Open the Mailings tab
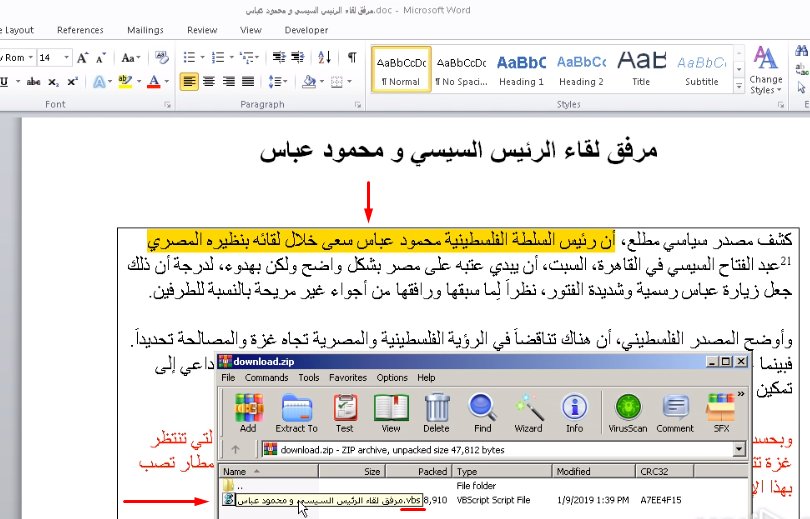The height and width of the screenshot is (519, 810). click(145, 30)
